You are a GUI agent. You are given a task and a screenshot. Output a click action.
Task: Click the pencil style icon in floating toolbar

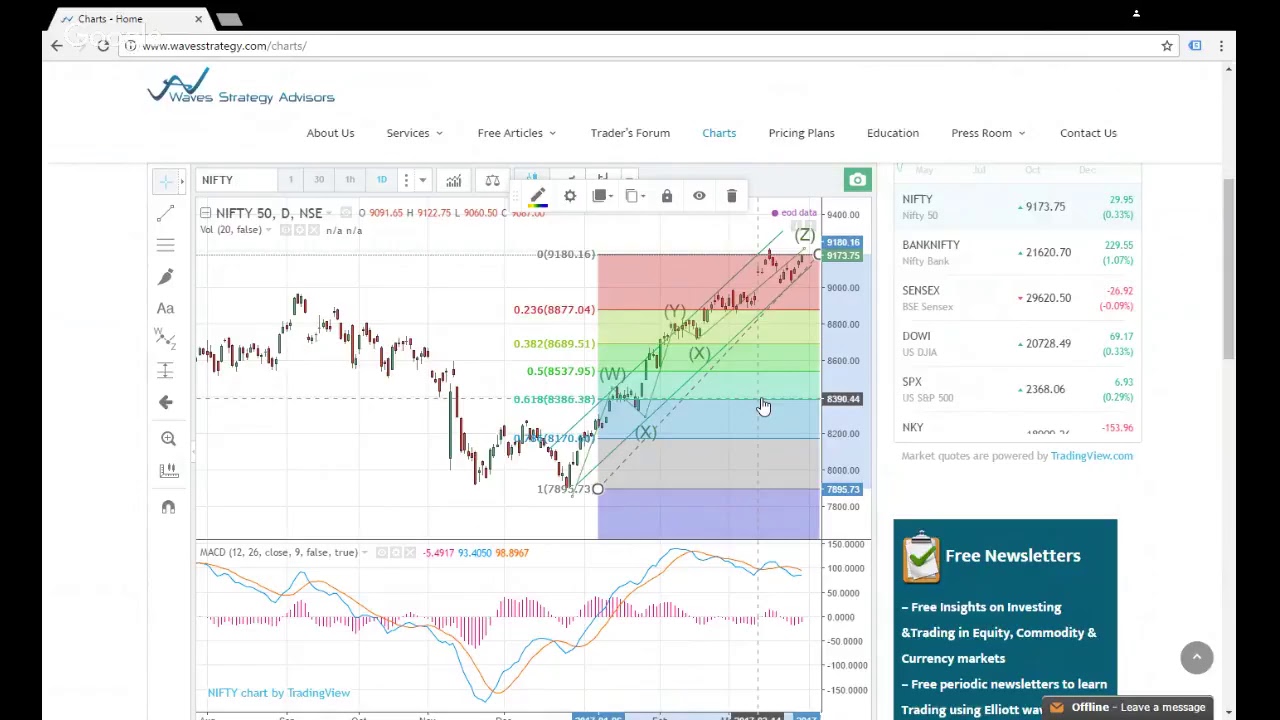pyautogui.click(x=538, y=194)
